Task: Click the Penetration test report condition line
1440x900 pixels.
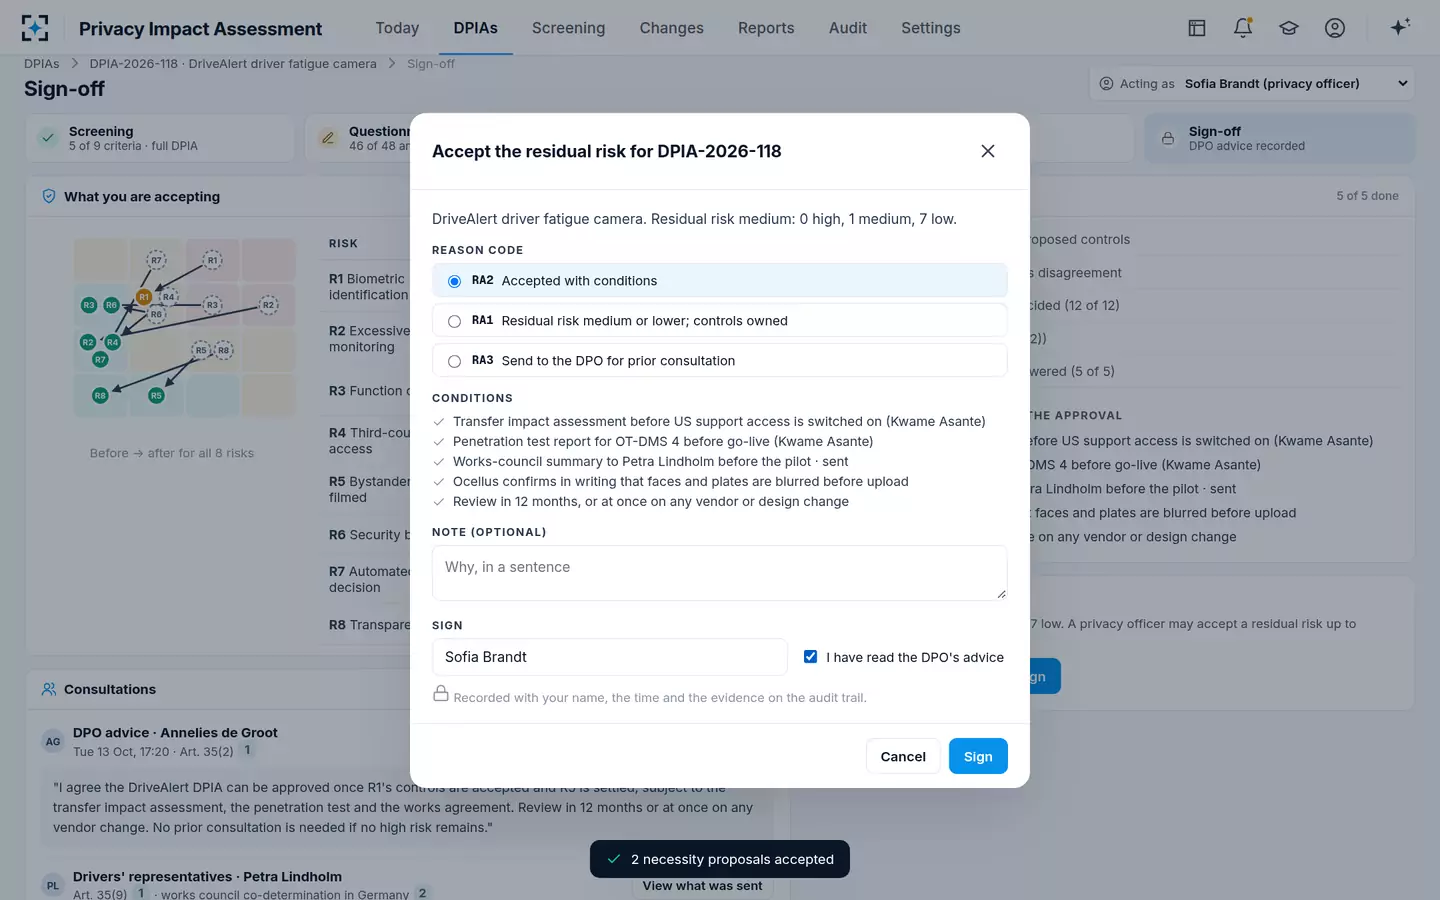Action: pos(663,441)
